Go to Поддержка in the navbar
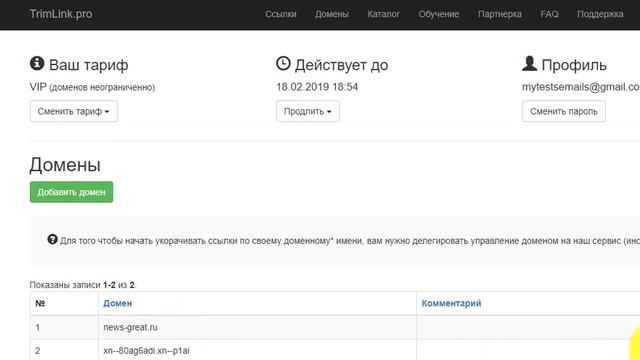640x360 pixels. [x=600, y=14]
